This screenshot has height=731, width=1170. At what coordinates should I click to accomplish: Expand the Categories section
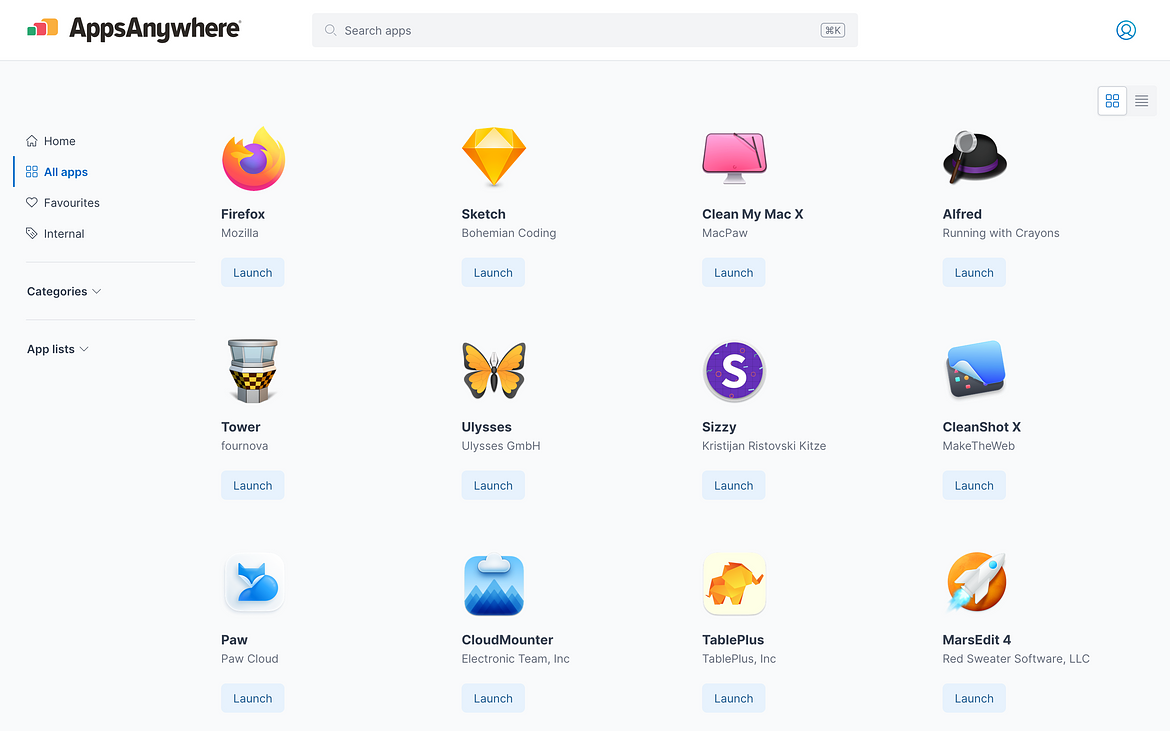click(64, 291)
